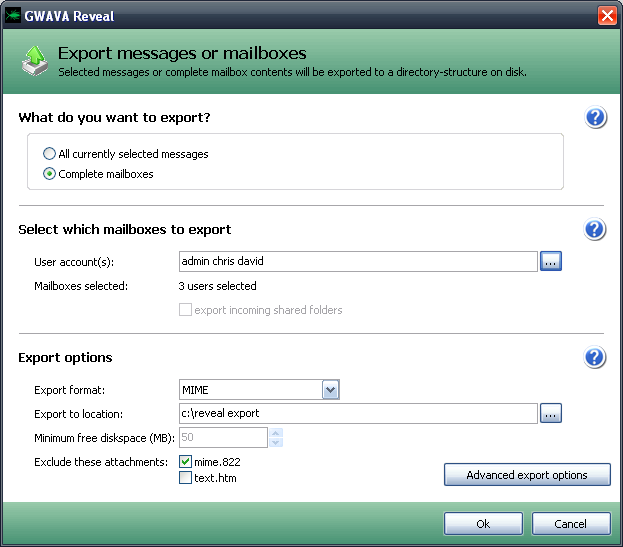Click the Export to location input field

point(358,414)
